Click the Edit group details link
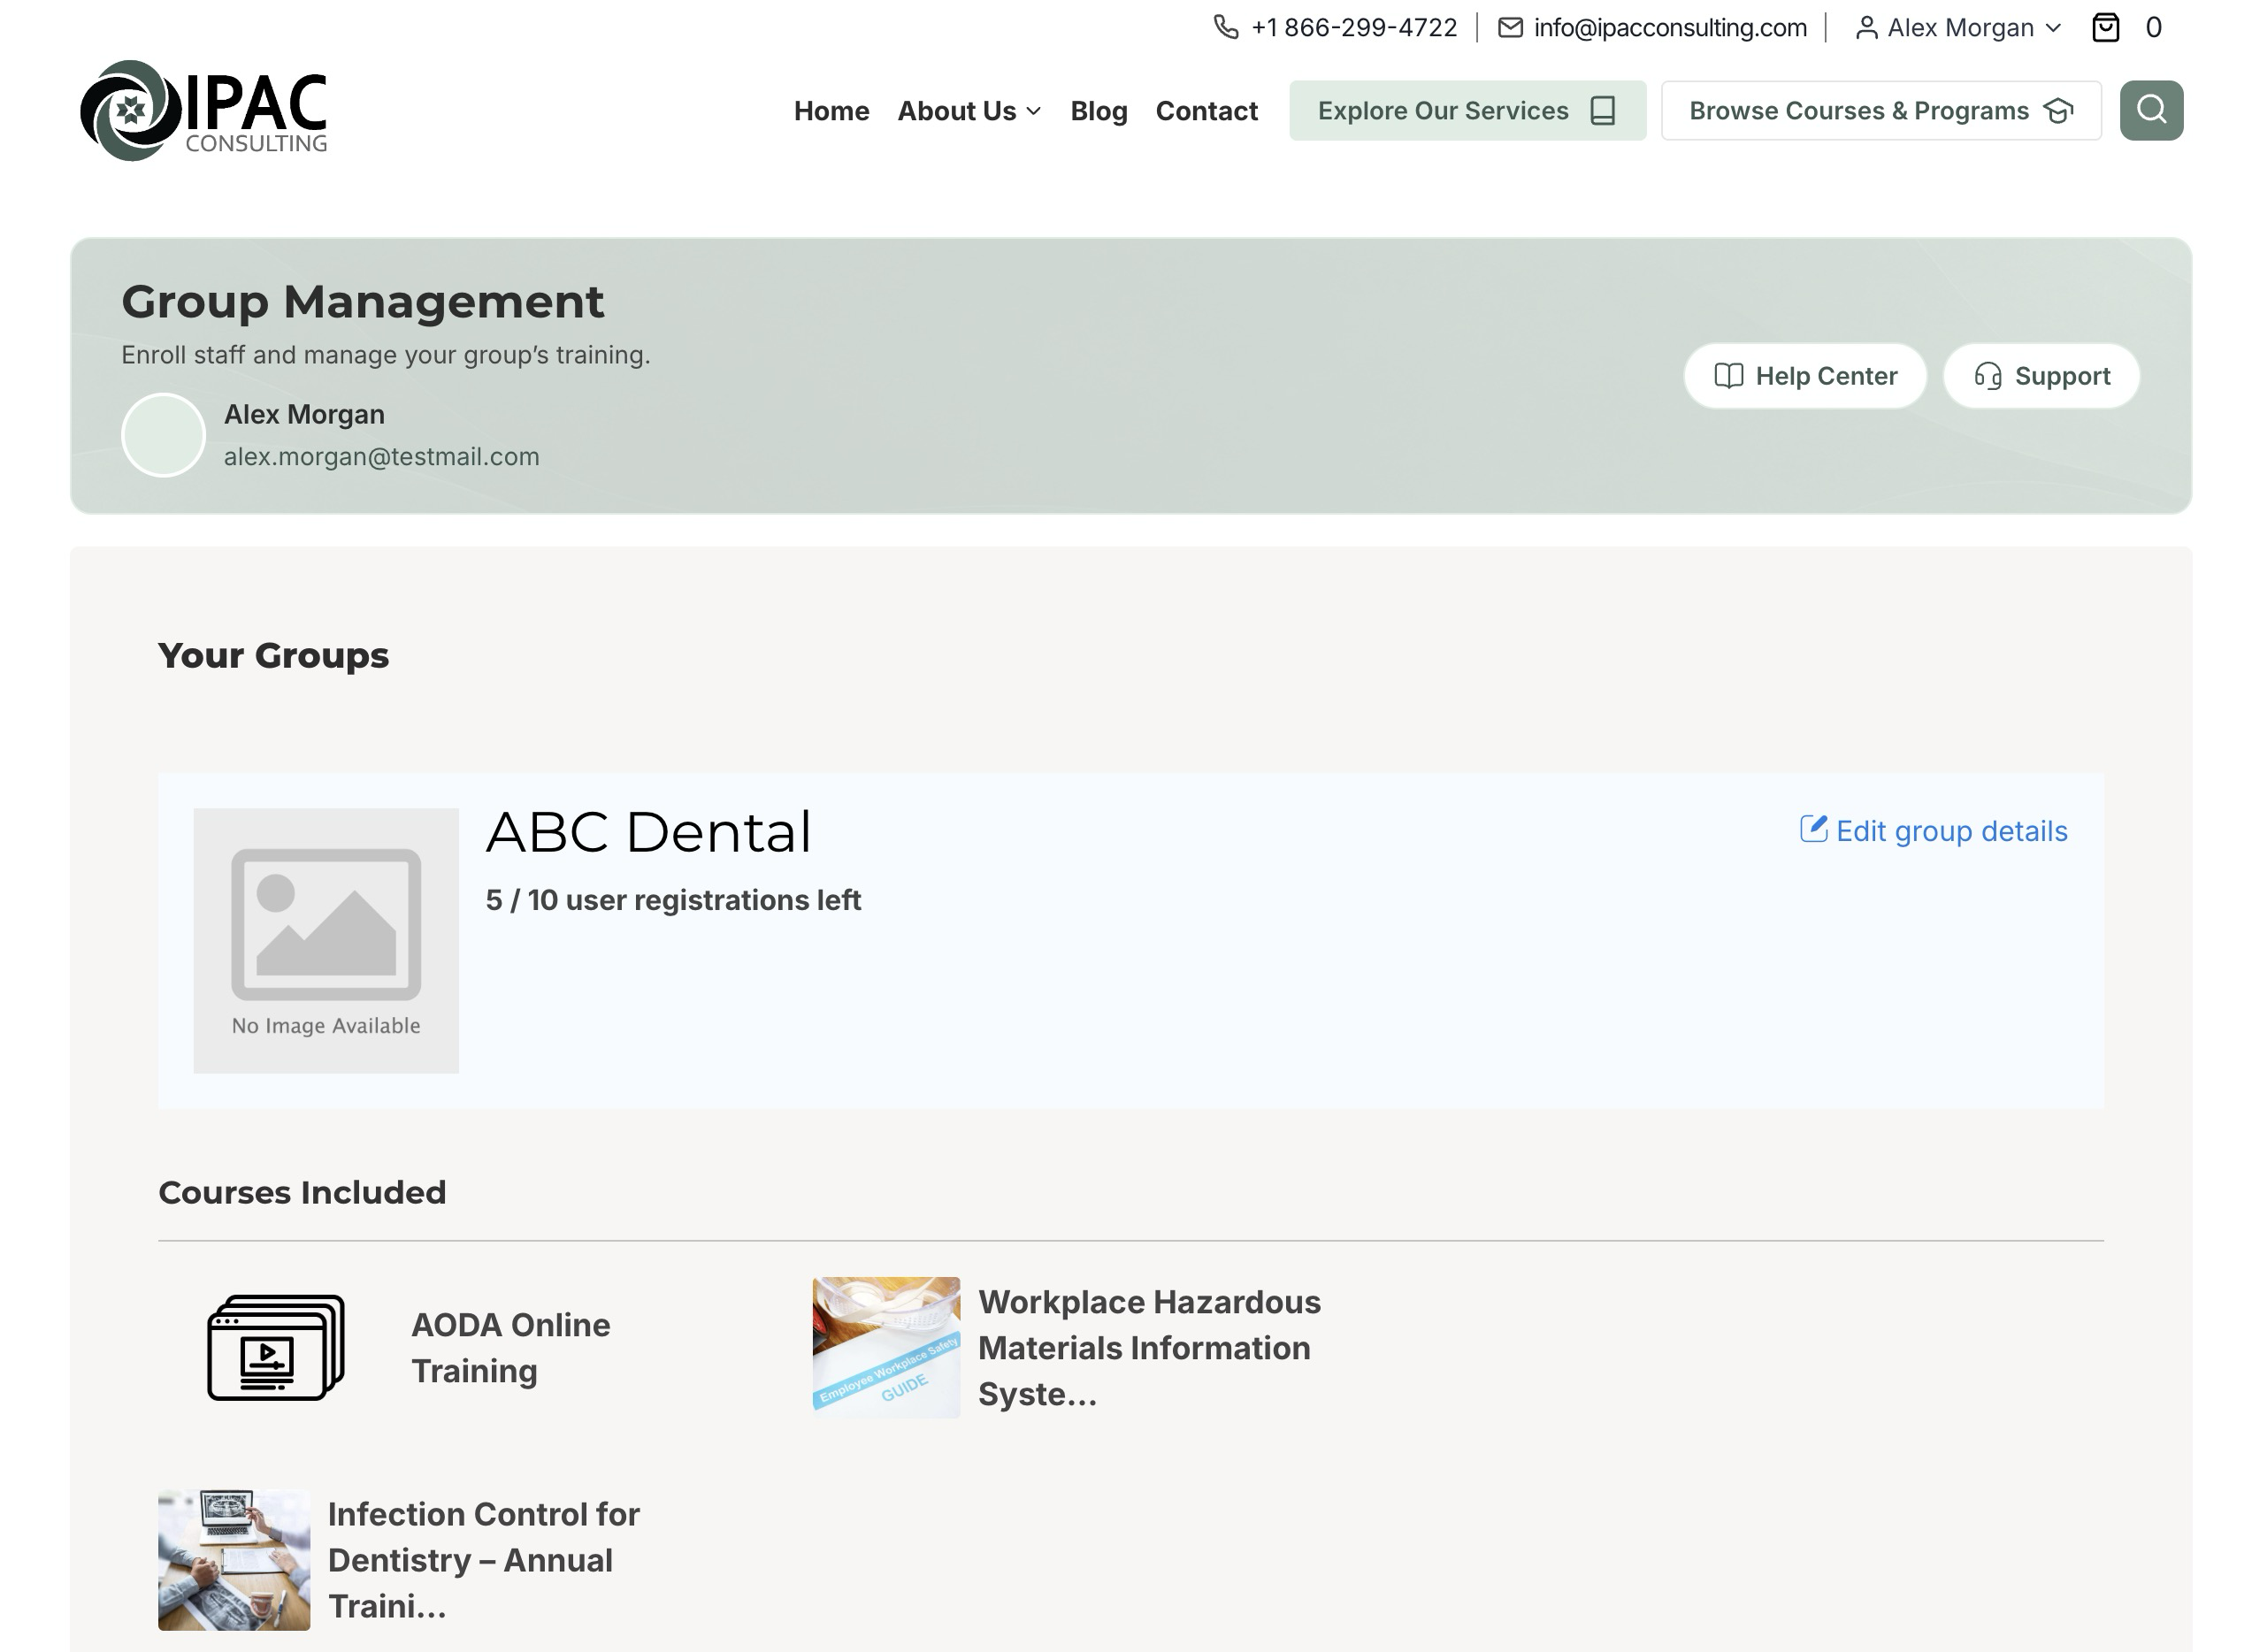This screenshot has width=2252, height=1652. pyautogui.click(x=1933, y=830)
